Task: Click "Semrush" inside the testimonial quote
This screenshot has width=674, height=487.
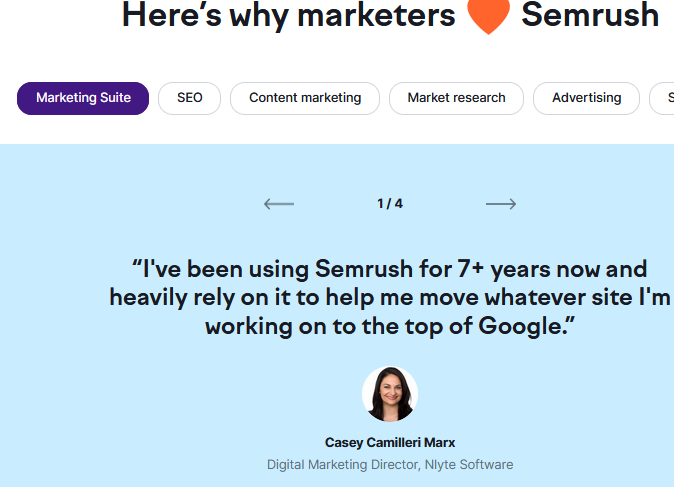Action: point(364,269)
